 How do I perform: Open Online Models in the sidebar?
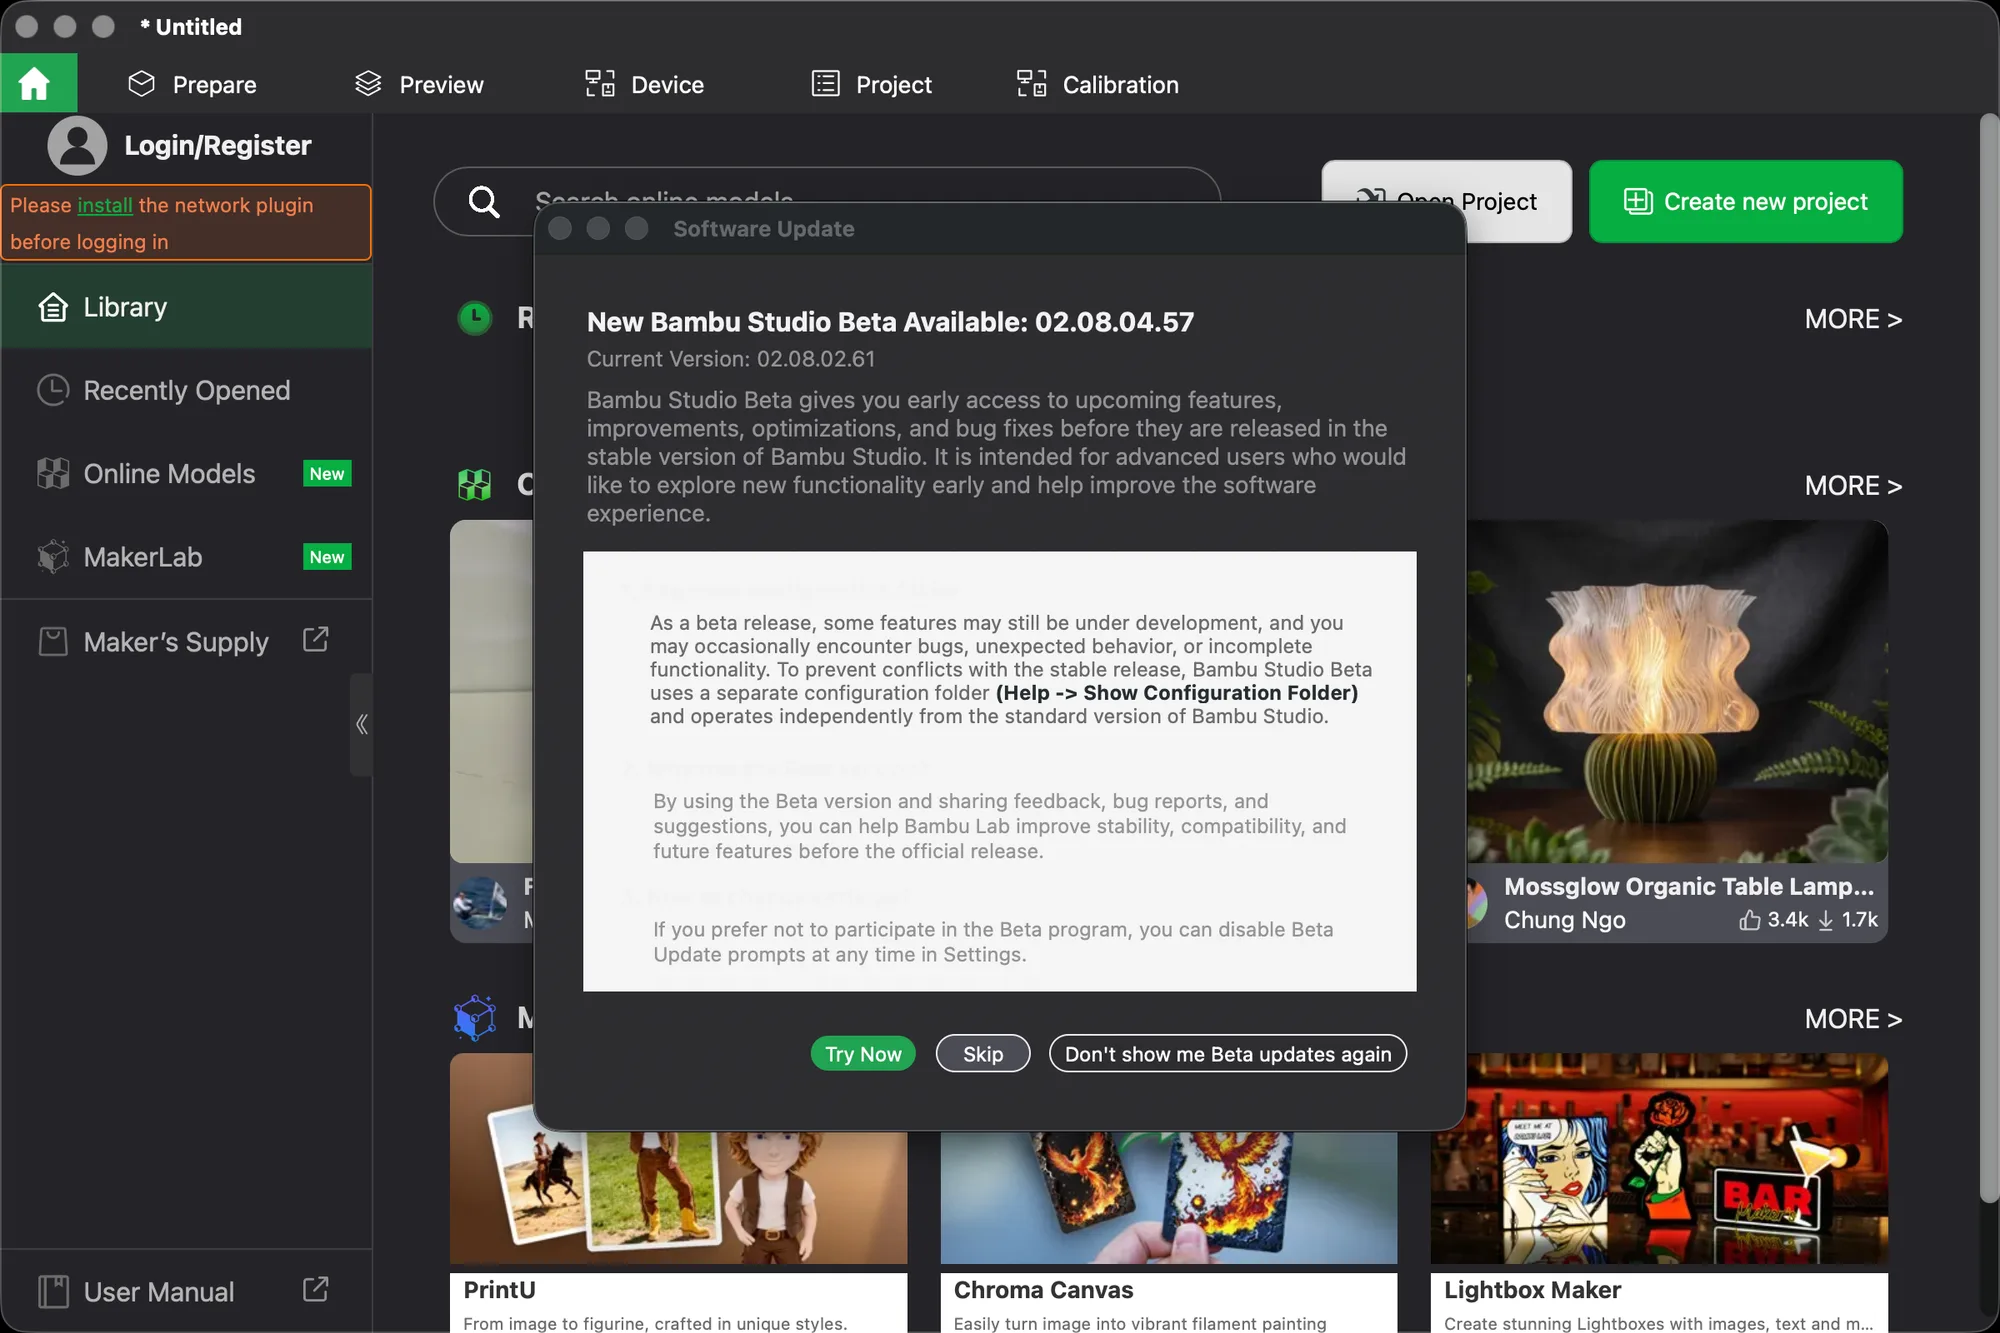pyautogui.click(x=186, y=474)
